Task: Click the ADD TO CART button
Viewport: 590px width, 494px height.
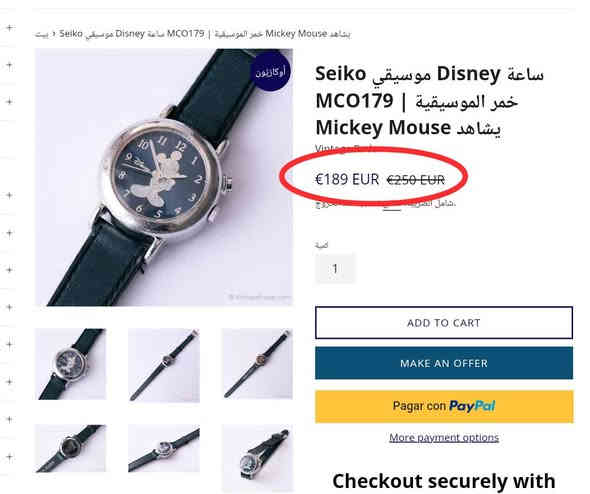Action: tap(444, 323)
